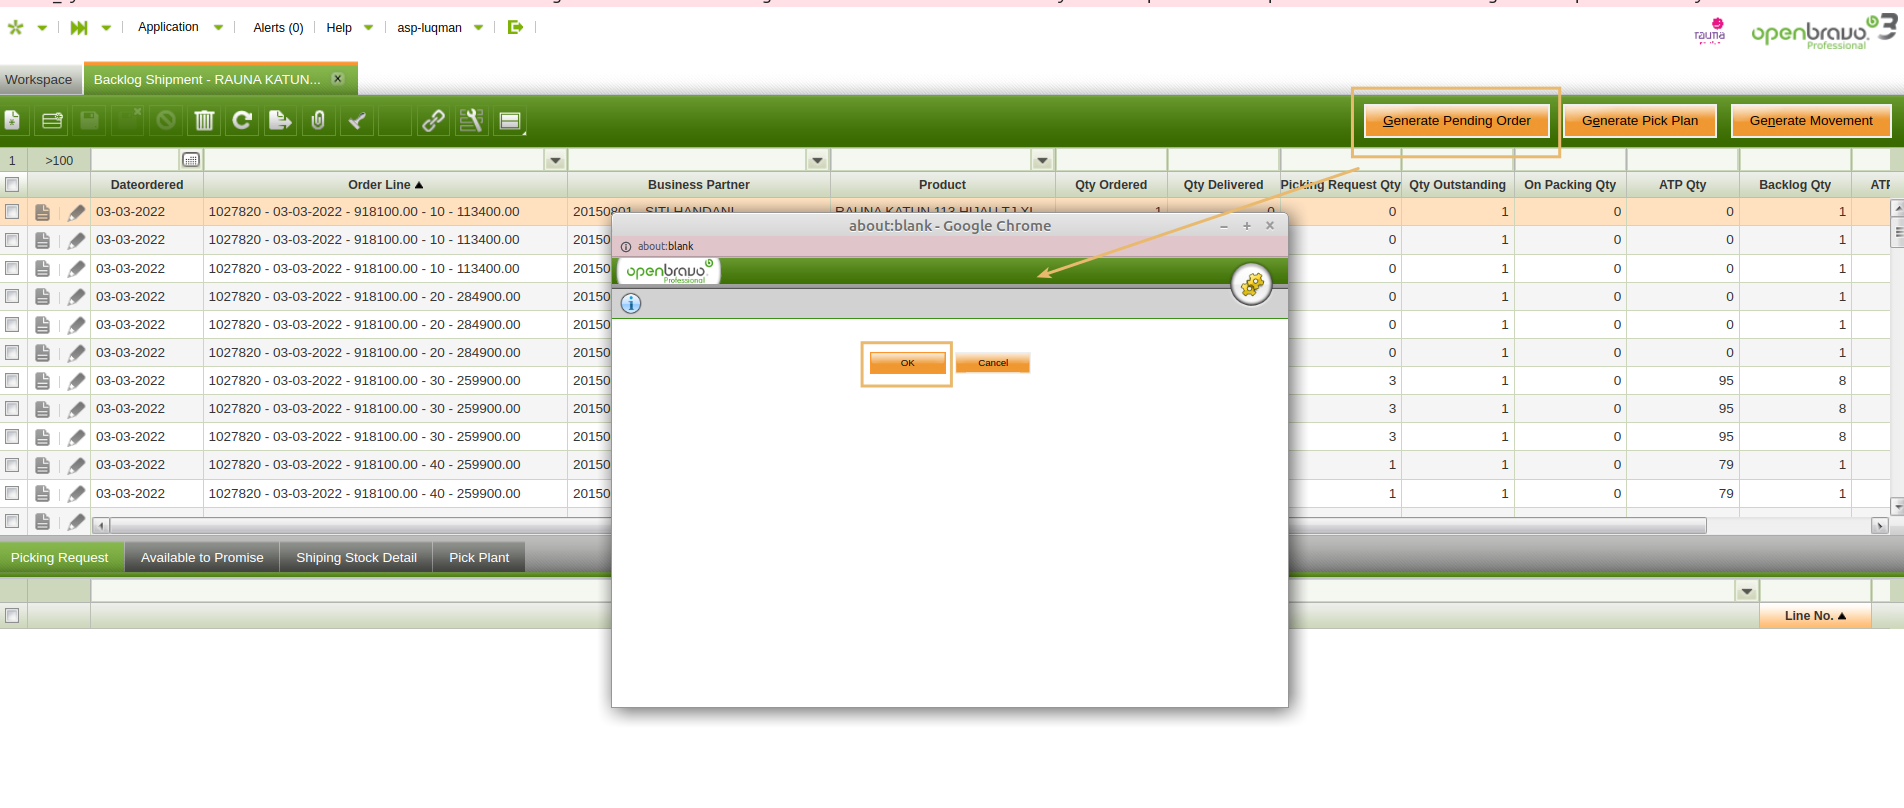Viewport: 1904px width, 808px height.
Task: Click the Generate Pick Plan button
Action: [1639, 121]
